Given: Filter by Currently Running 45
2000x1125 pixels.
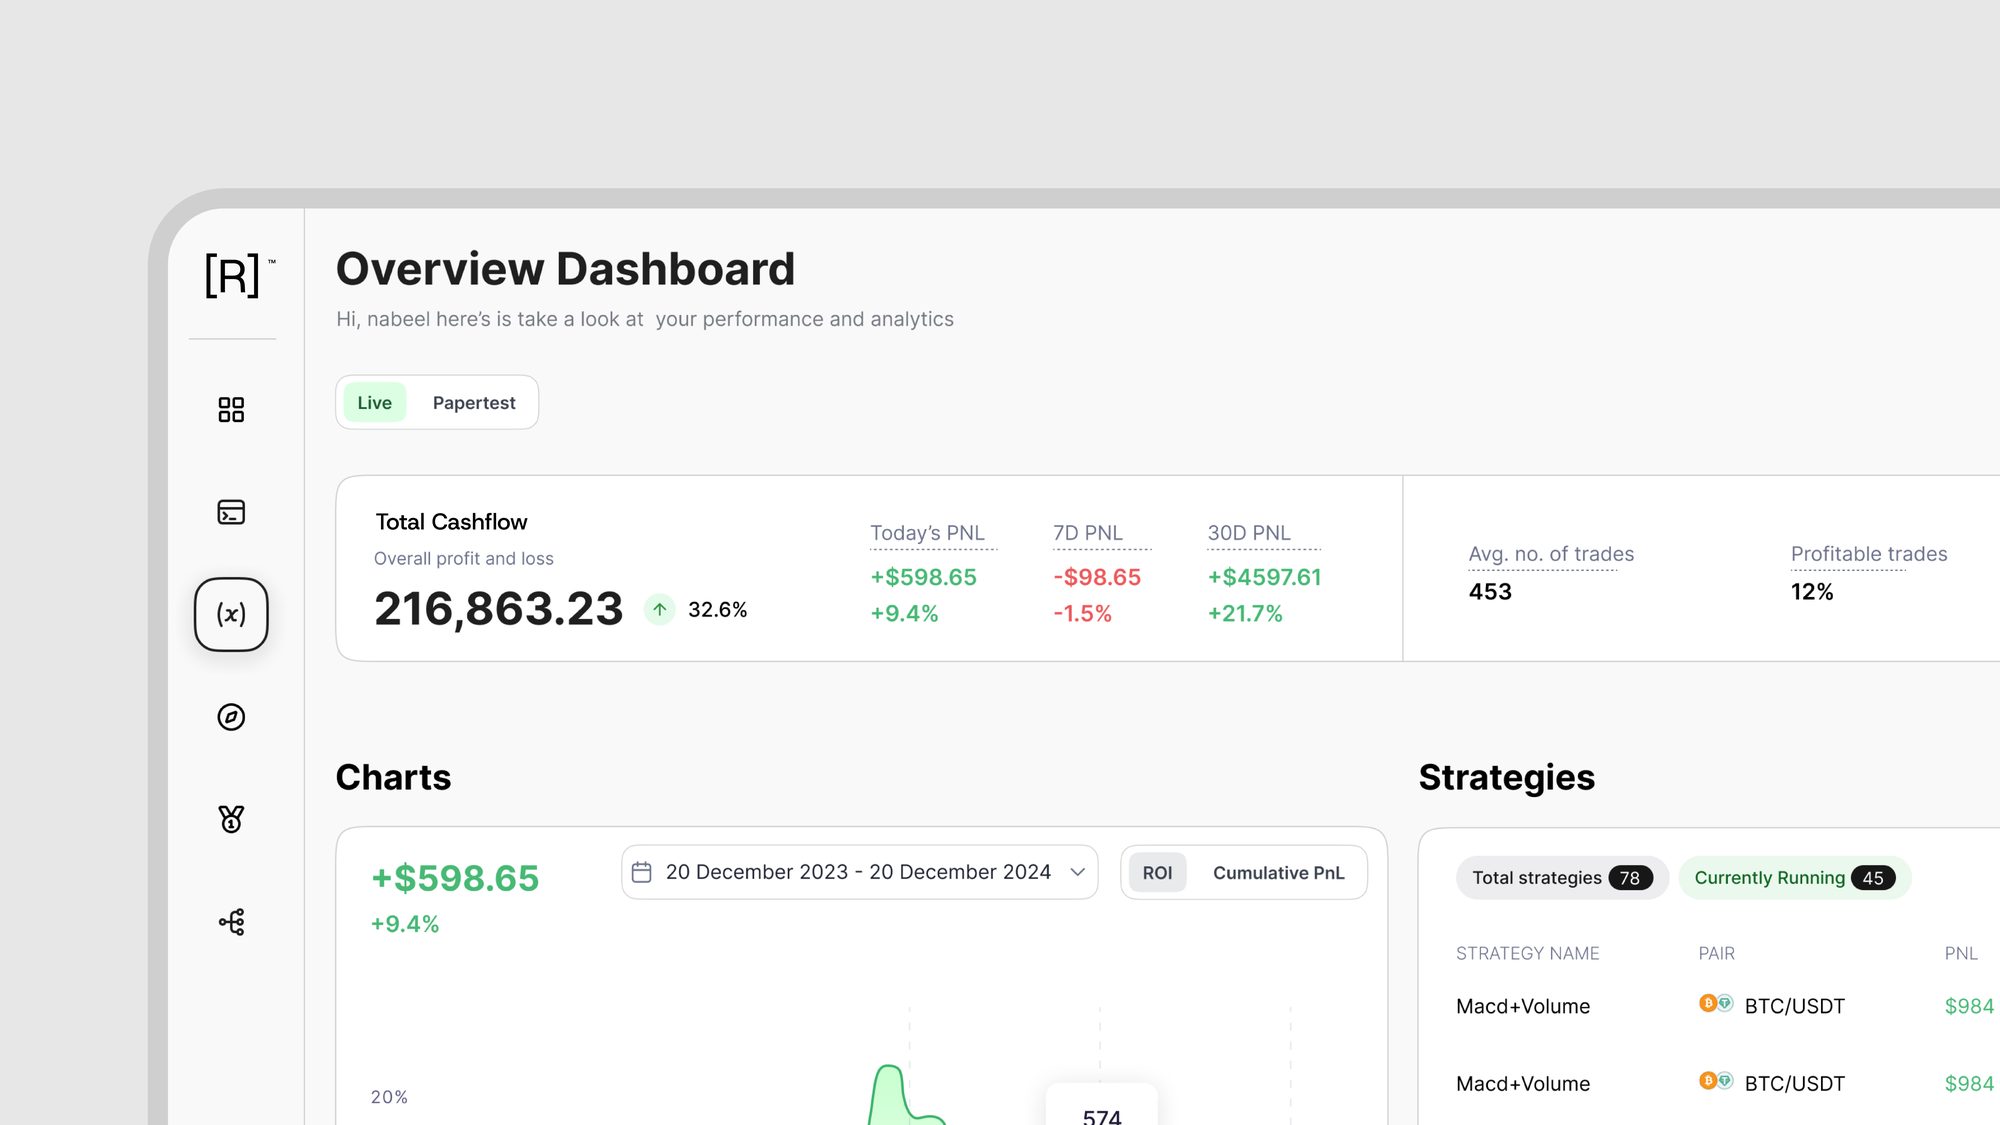Looking at the screenshot, I should tap(1795, 878).
